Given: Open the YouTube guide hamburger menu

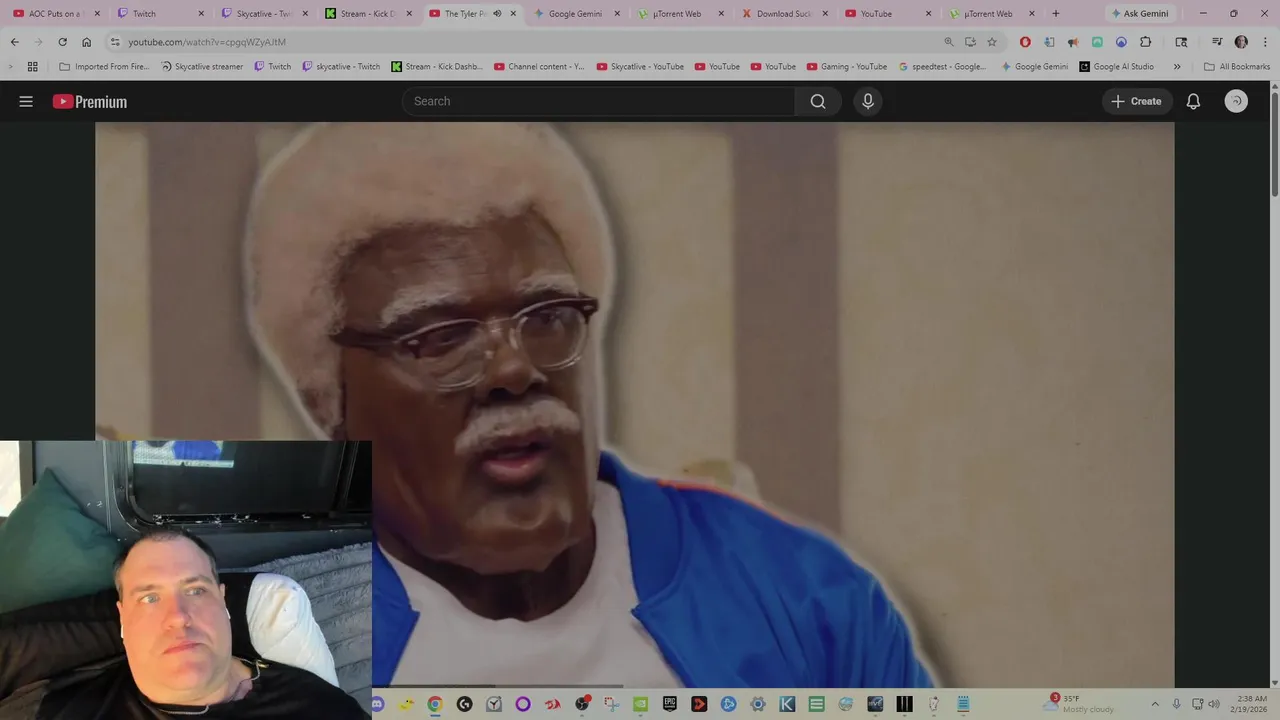Looking at the screenshot, I should pos(26,101).
